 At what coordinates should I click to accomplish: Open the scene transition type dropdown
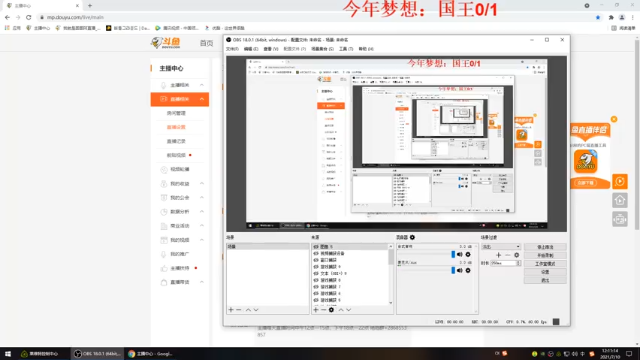pyautogui.click(x=501, y=247)
